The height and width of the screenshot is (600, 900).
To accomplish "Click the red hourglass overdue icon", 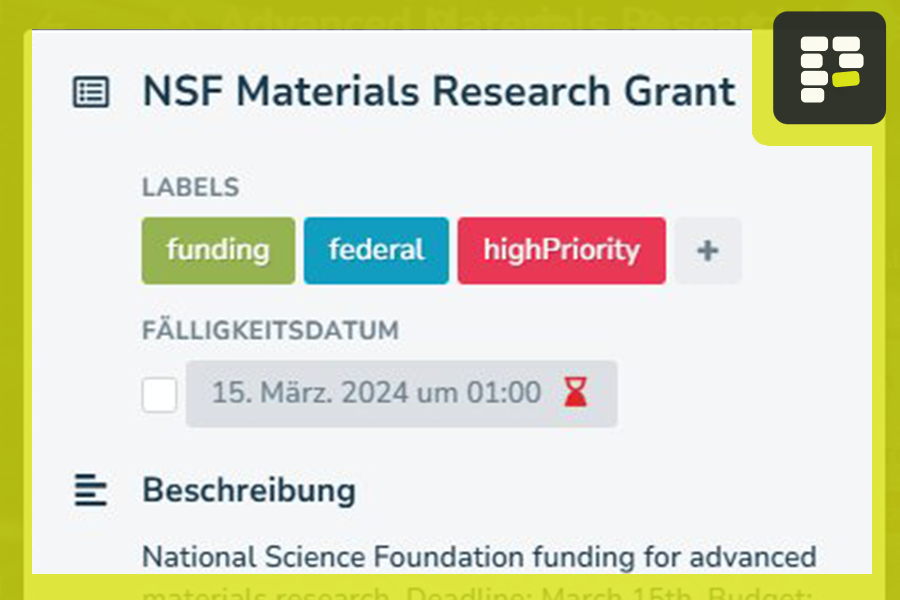I will [575, 393].
